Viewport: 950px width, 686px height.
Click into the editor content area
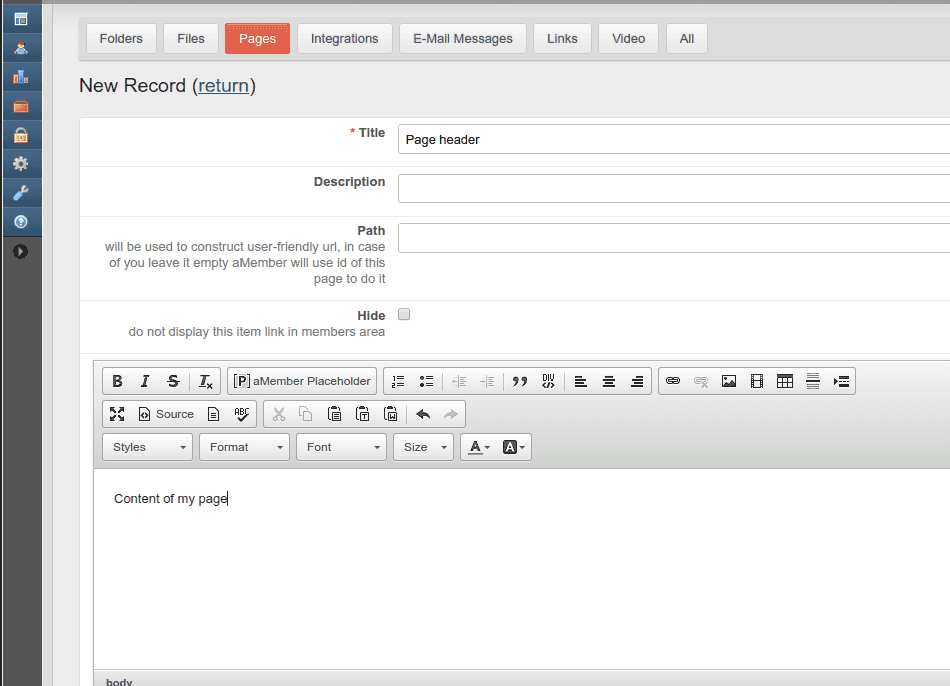click(x=522, y=570)
